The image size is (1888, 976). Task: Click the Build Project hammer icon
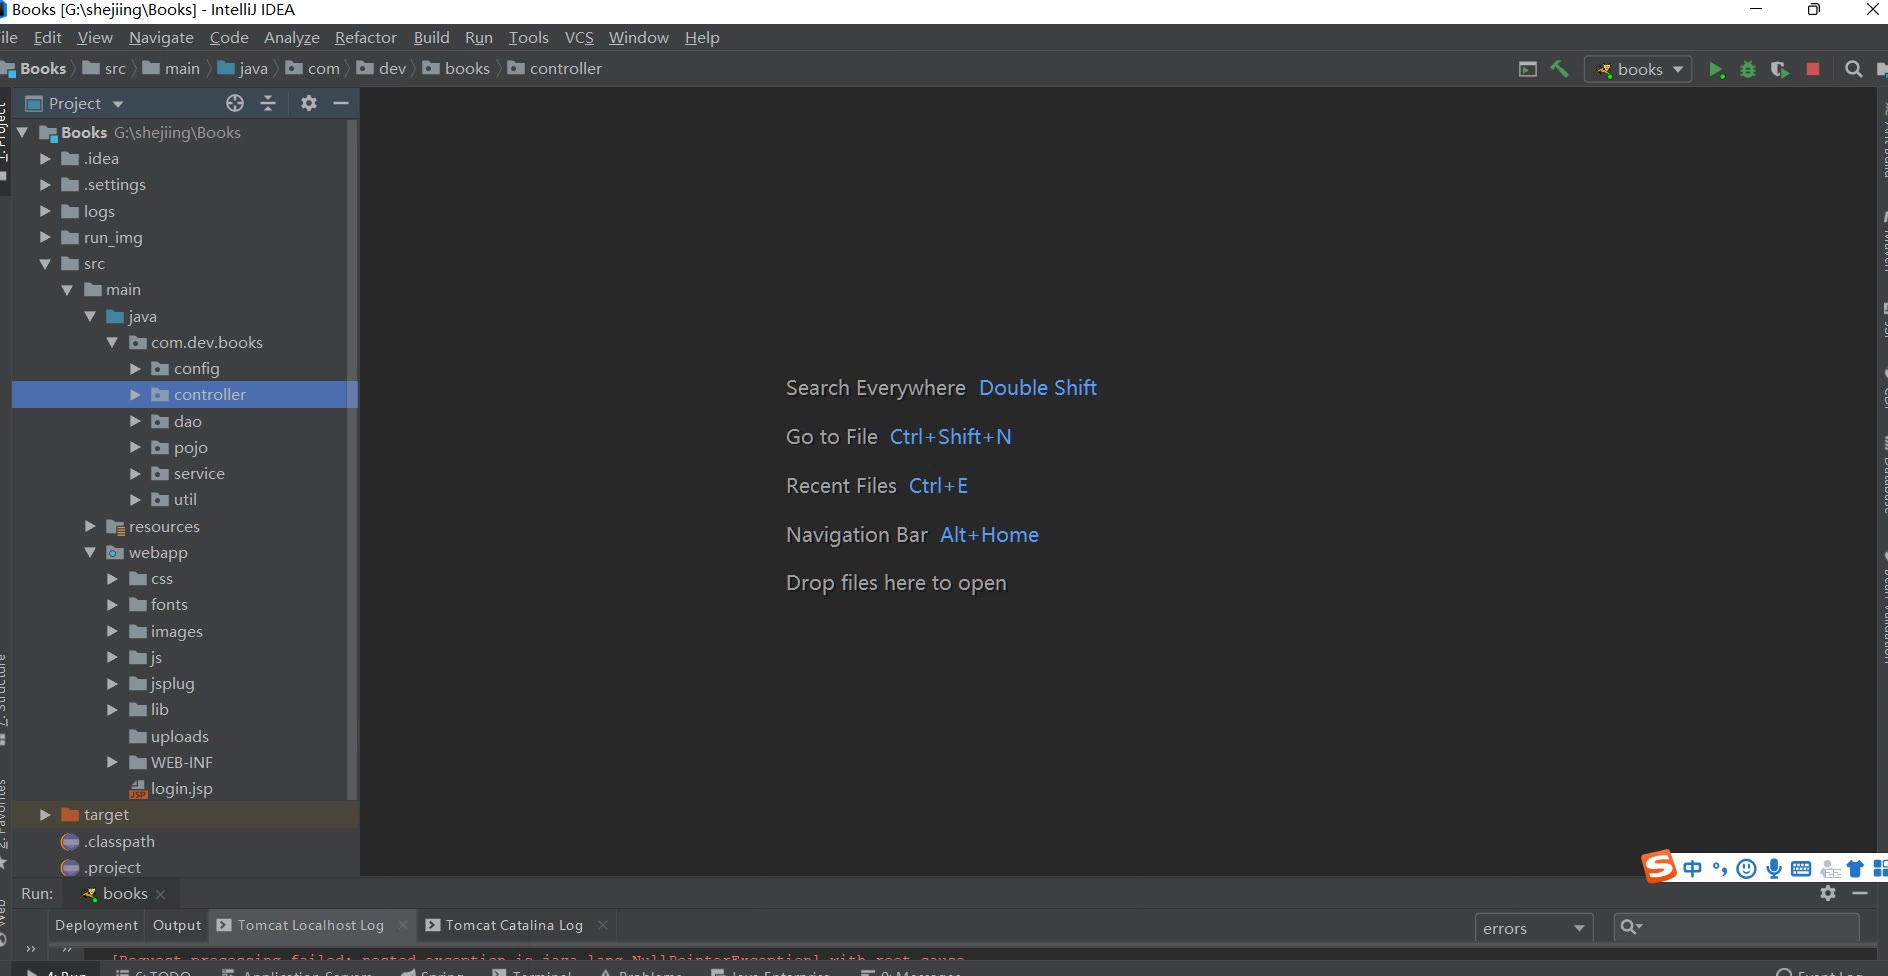[1559, 69]
